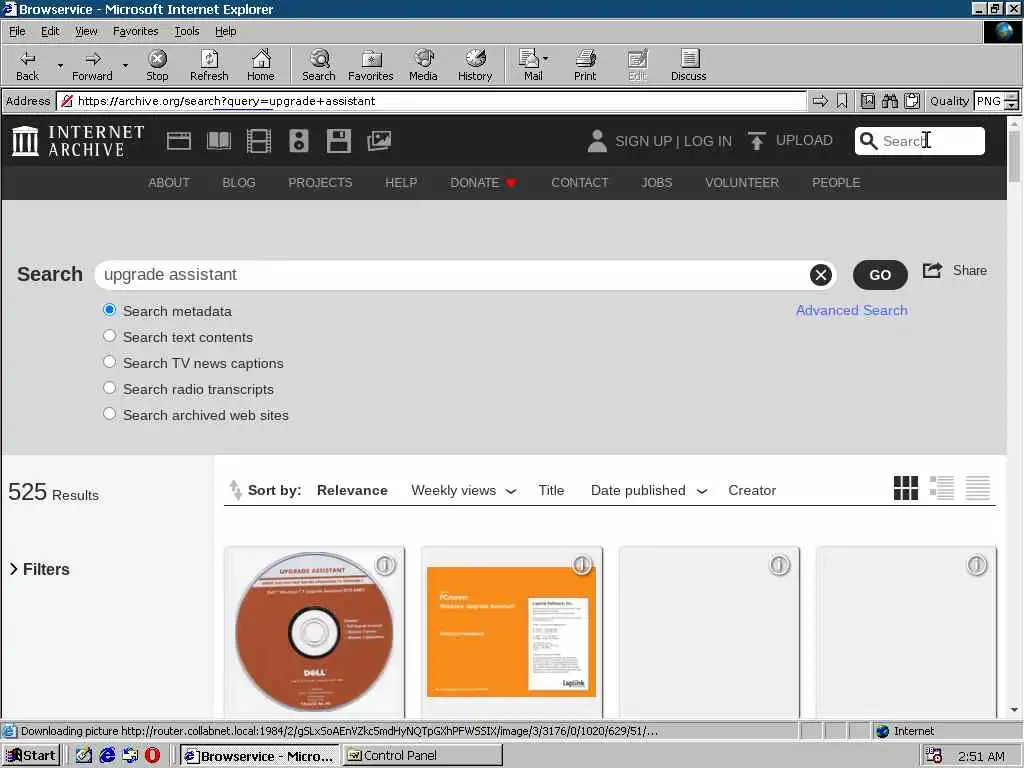Open the Date published sort dropdown

pyautogui.click(x=649, y=490)
